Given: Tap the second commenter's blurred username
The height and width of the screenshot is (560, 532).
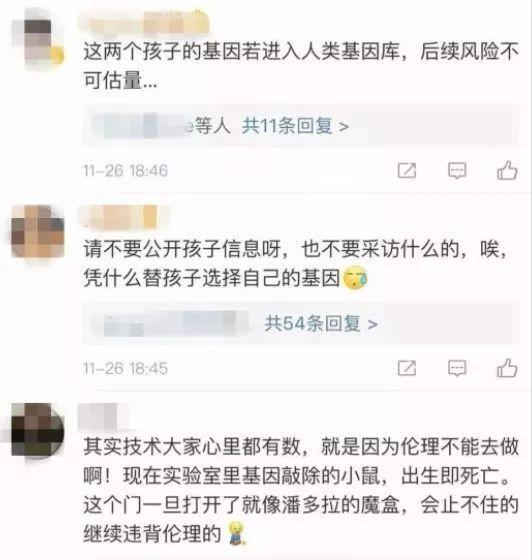Looking at the screenshot, I should 123,217.
